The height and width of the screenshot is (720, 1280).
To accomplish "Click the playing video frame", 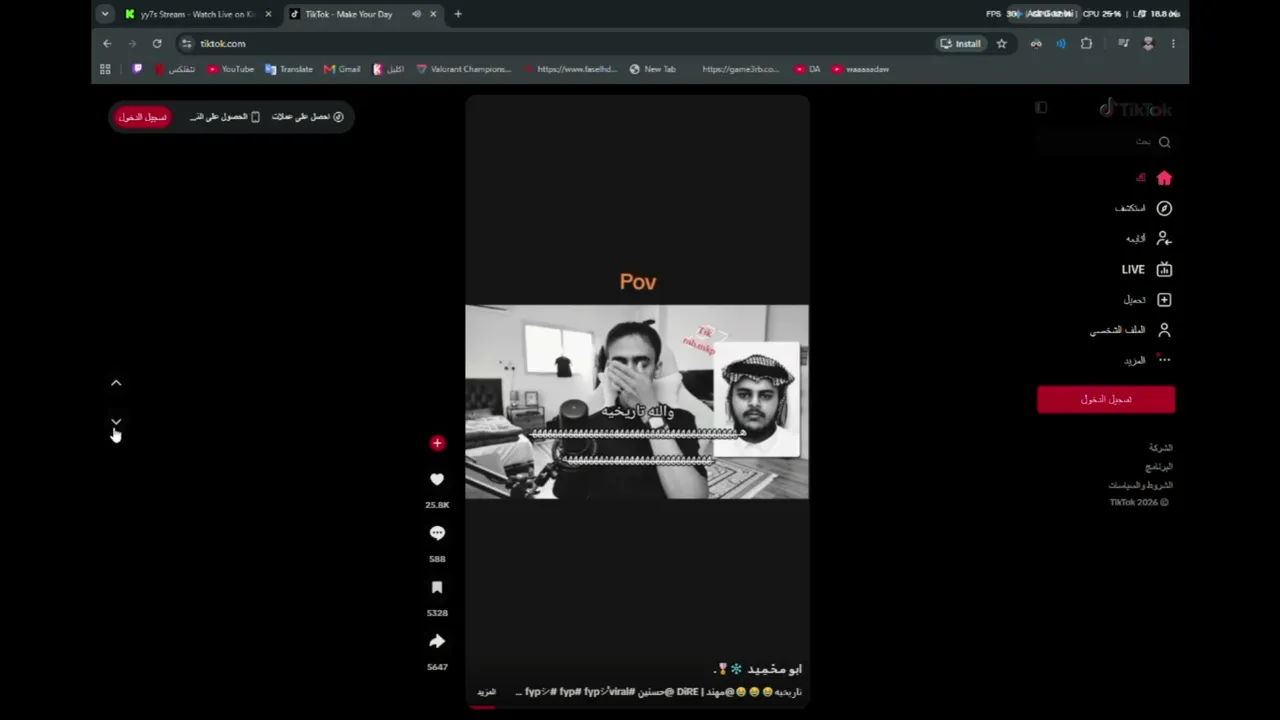I will 637,401.
